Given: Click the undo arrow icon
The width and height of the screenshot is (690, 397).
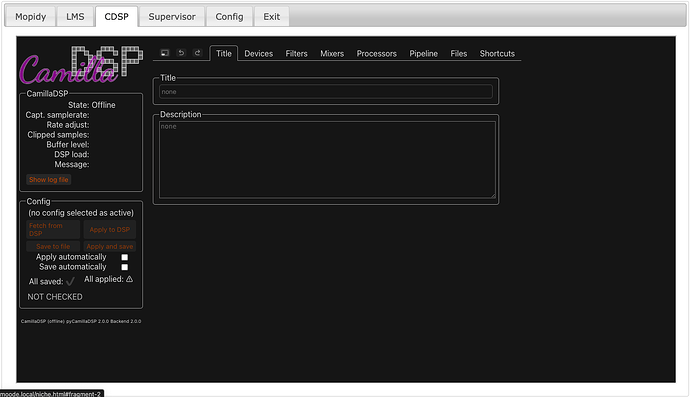Looking at the screenshot, I should coord(181,53).
